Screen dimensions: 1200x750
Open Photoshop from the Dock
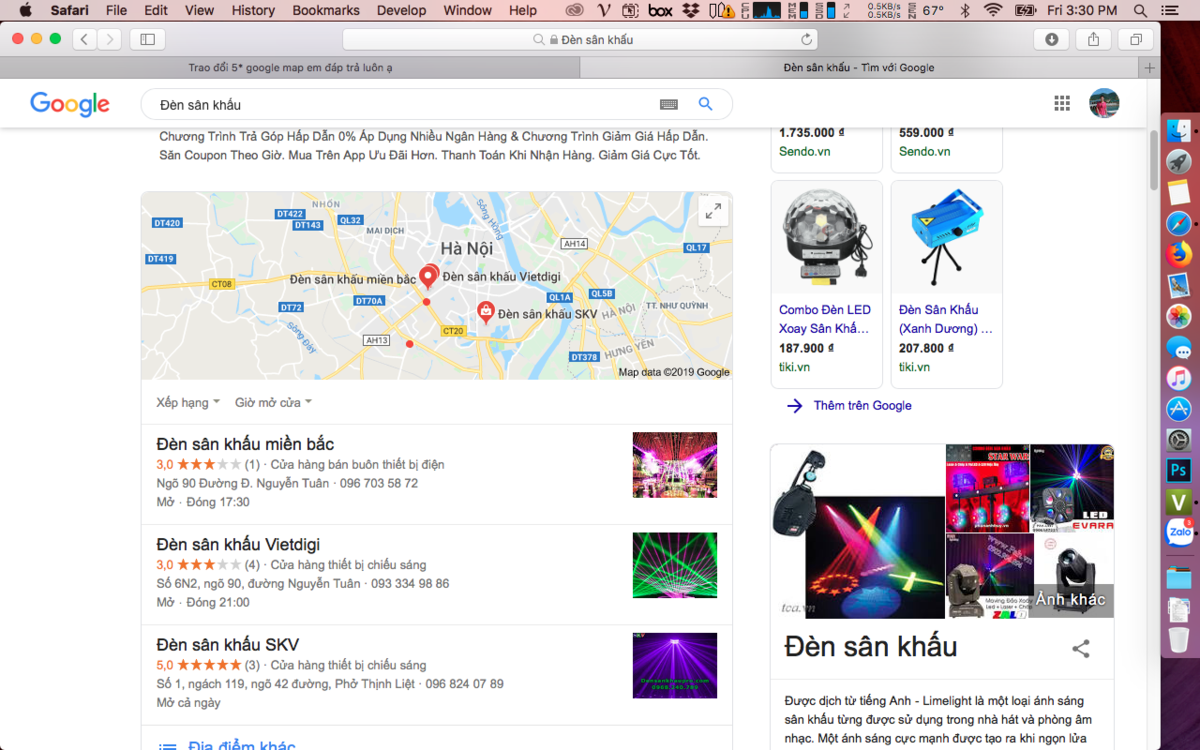click(x=1179, y=471)
